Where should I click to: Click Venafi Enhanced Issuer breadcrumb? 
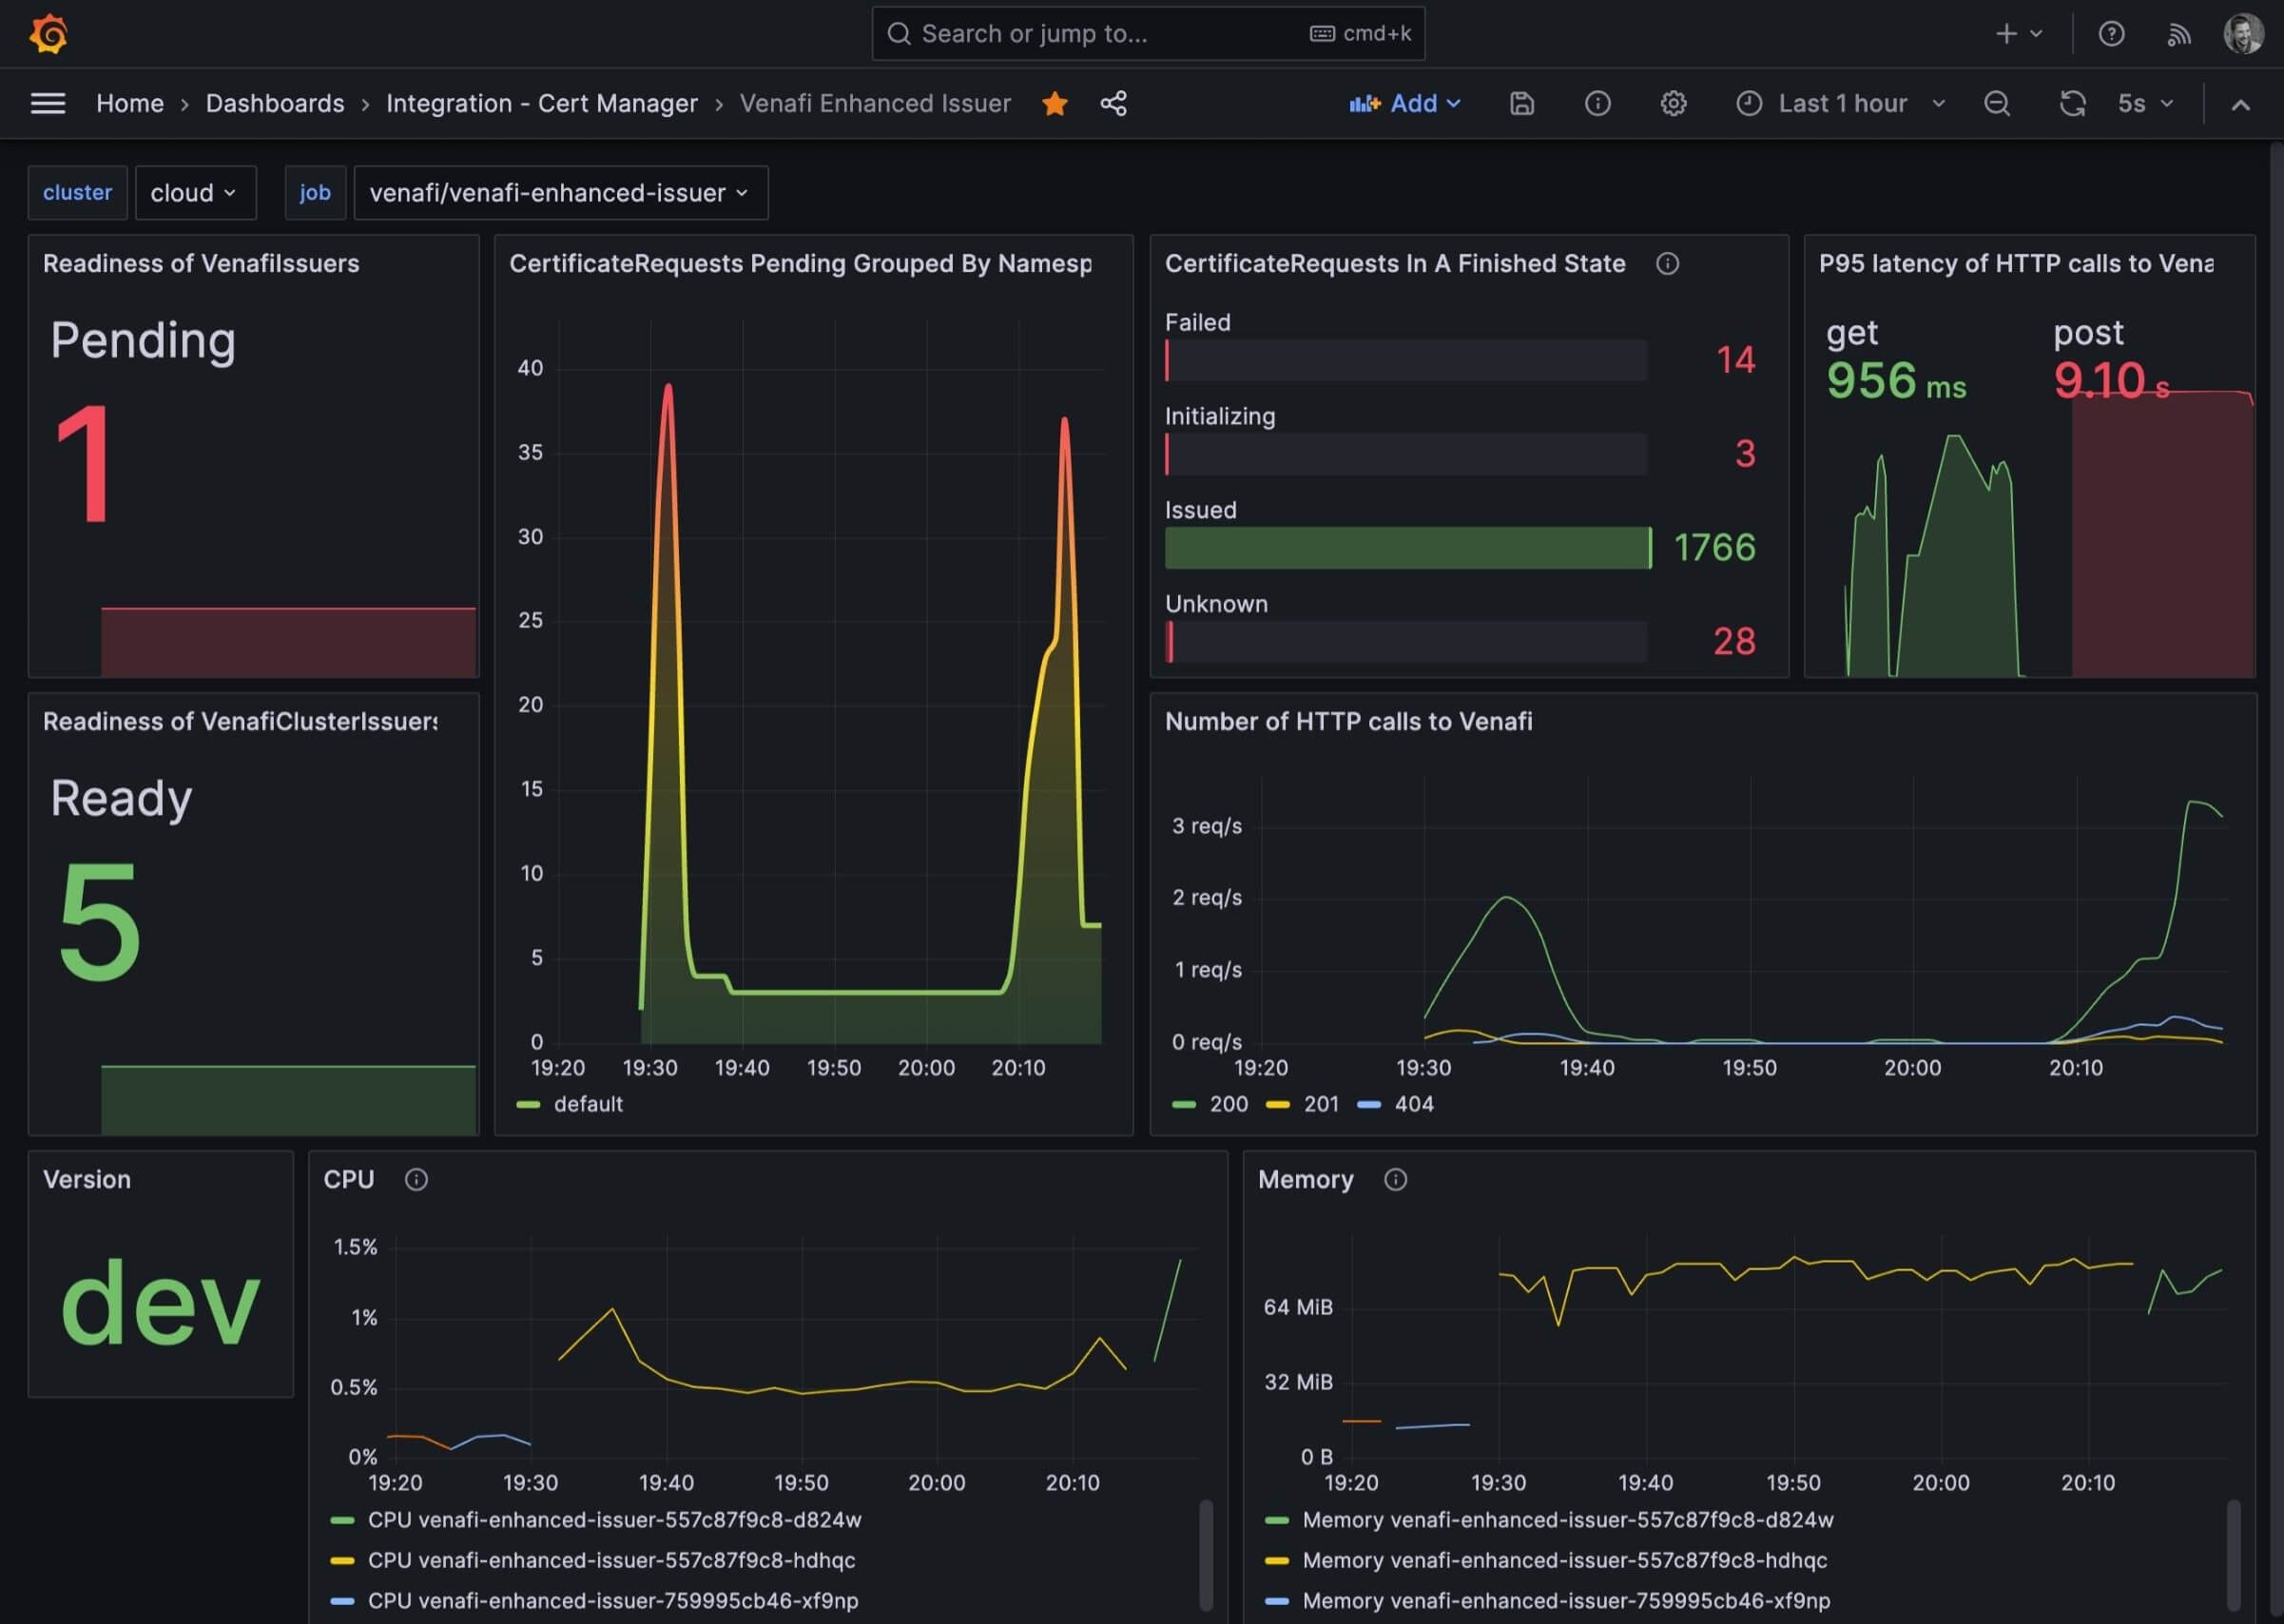[x=875, y=103]
